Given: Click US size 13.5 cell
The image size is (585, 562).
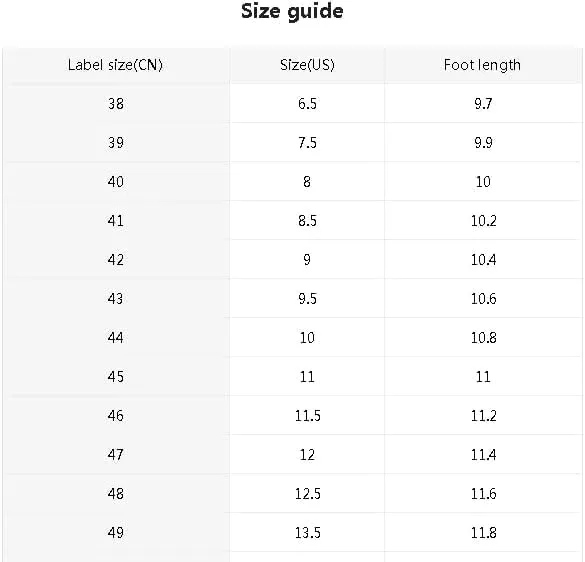Looking at the screenshot, I should pyautogui.click(x=307, y=533).
